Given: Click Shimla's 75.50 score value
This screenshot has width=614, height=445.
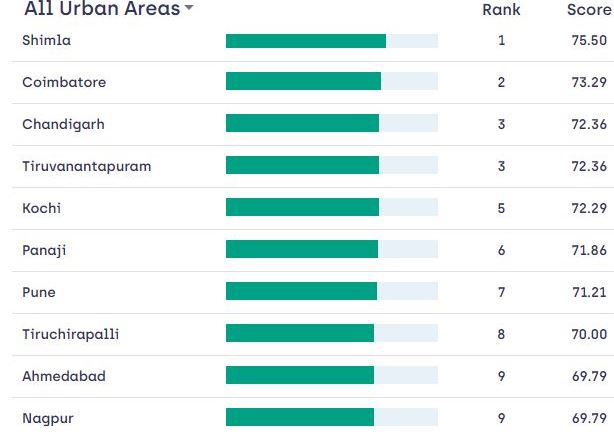Looking at the screenshot, I should pyautogui.click(x=589, y=40).
